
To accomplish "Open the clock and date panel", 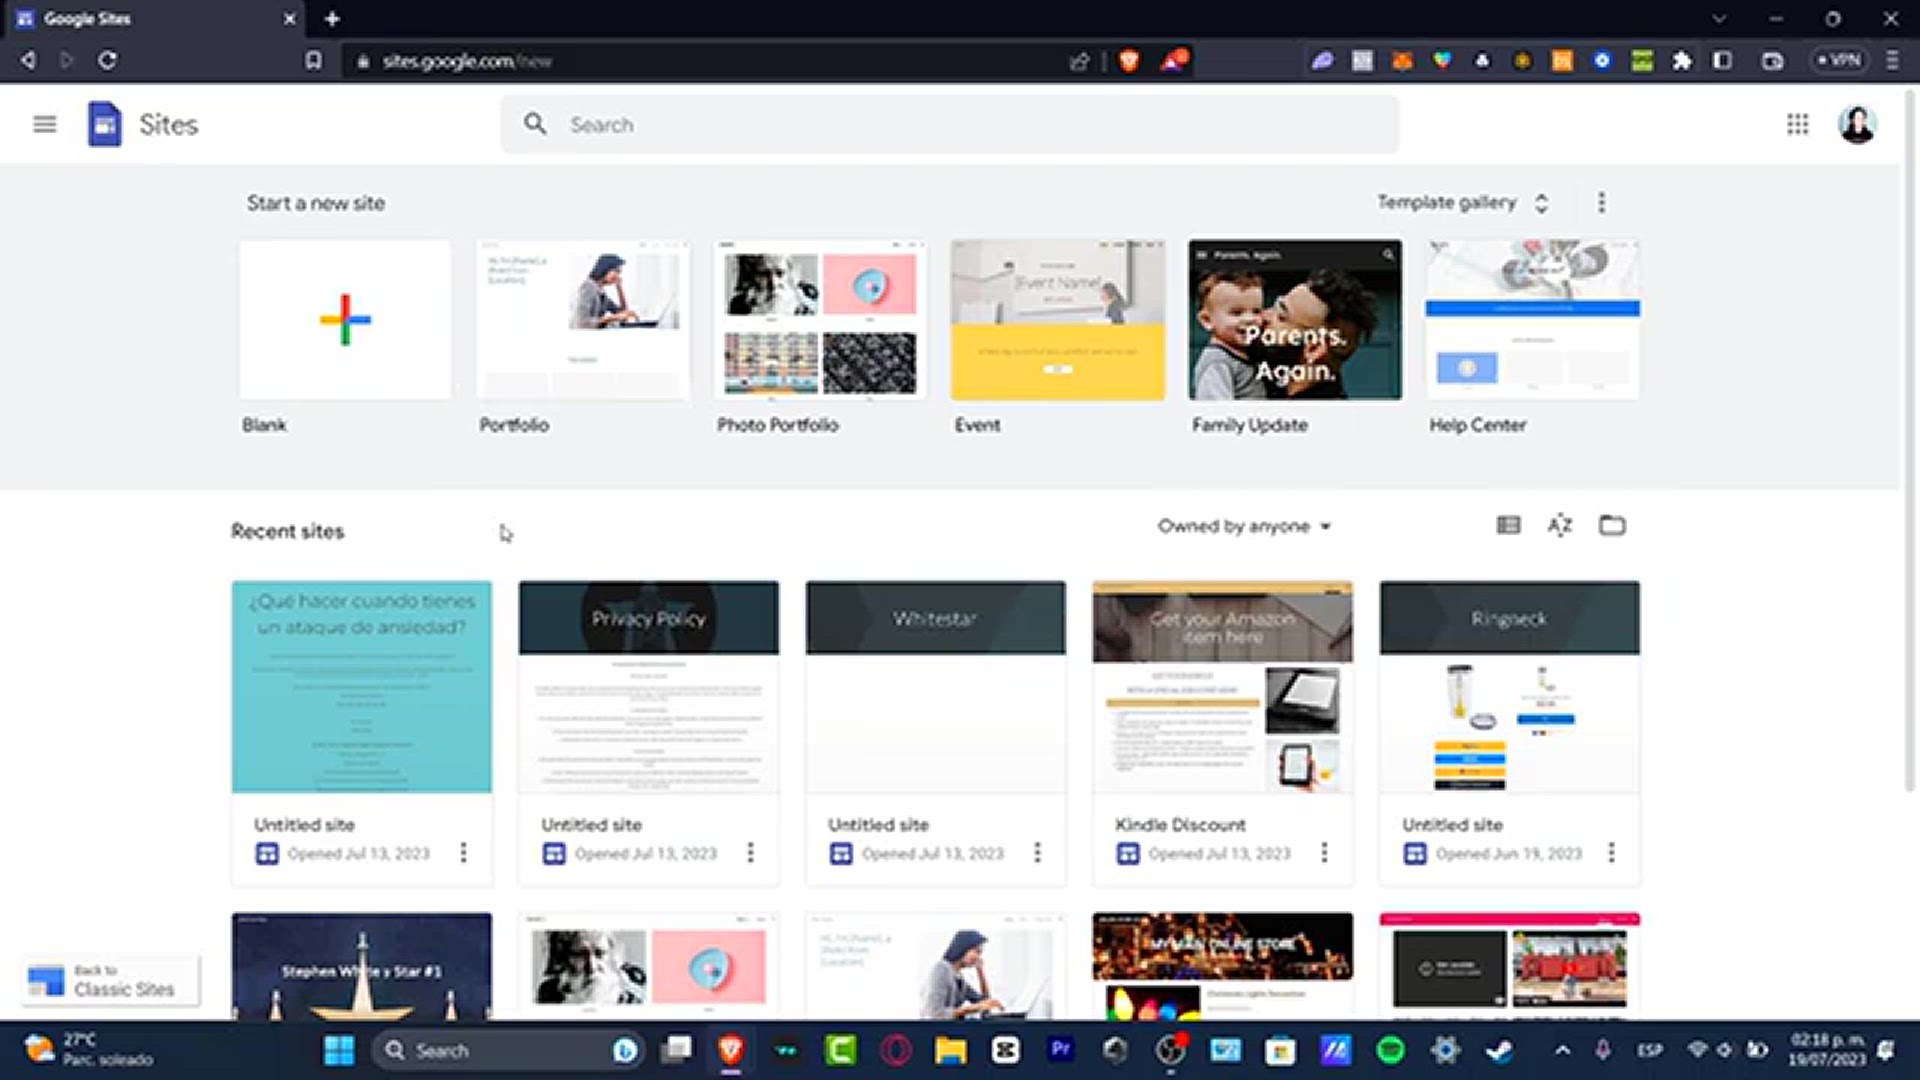I will click(1827, 1050).
